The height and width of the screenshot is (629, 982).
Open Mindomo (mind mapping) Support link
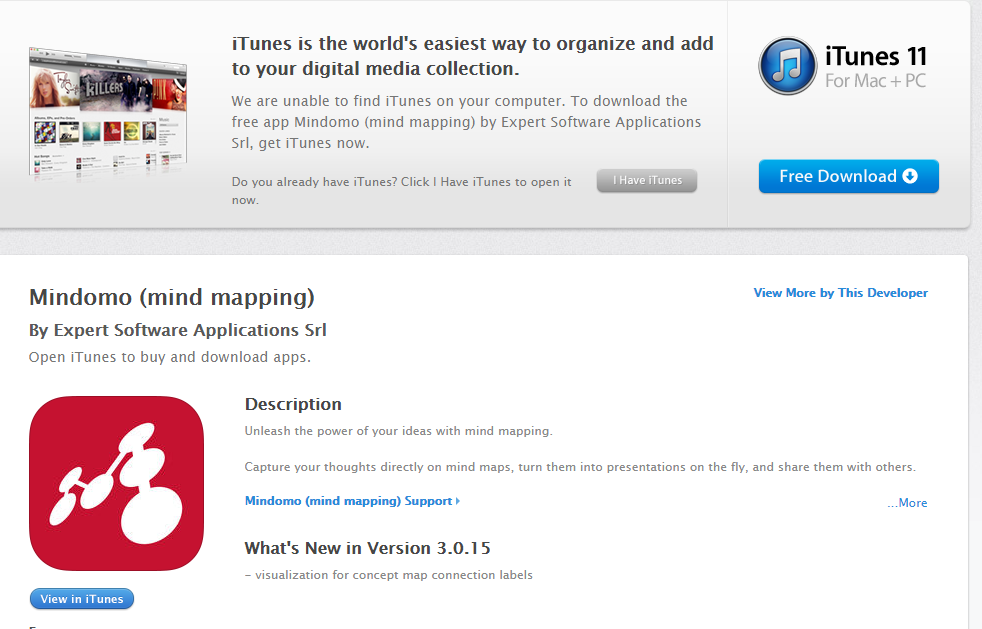pyautogui.click(x=352, y=501)
